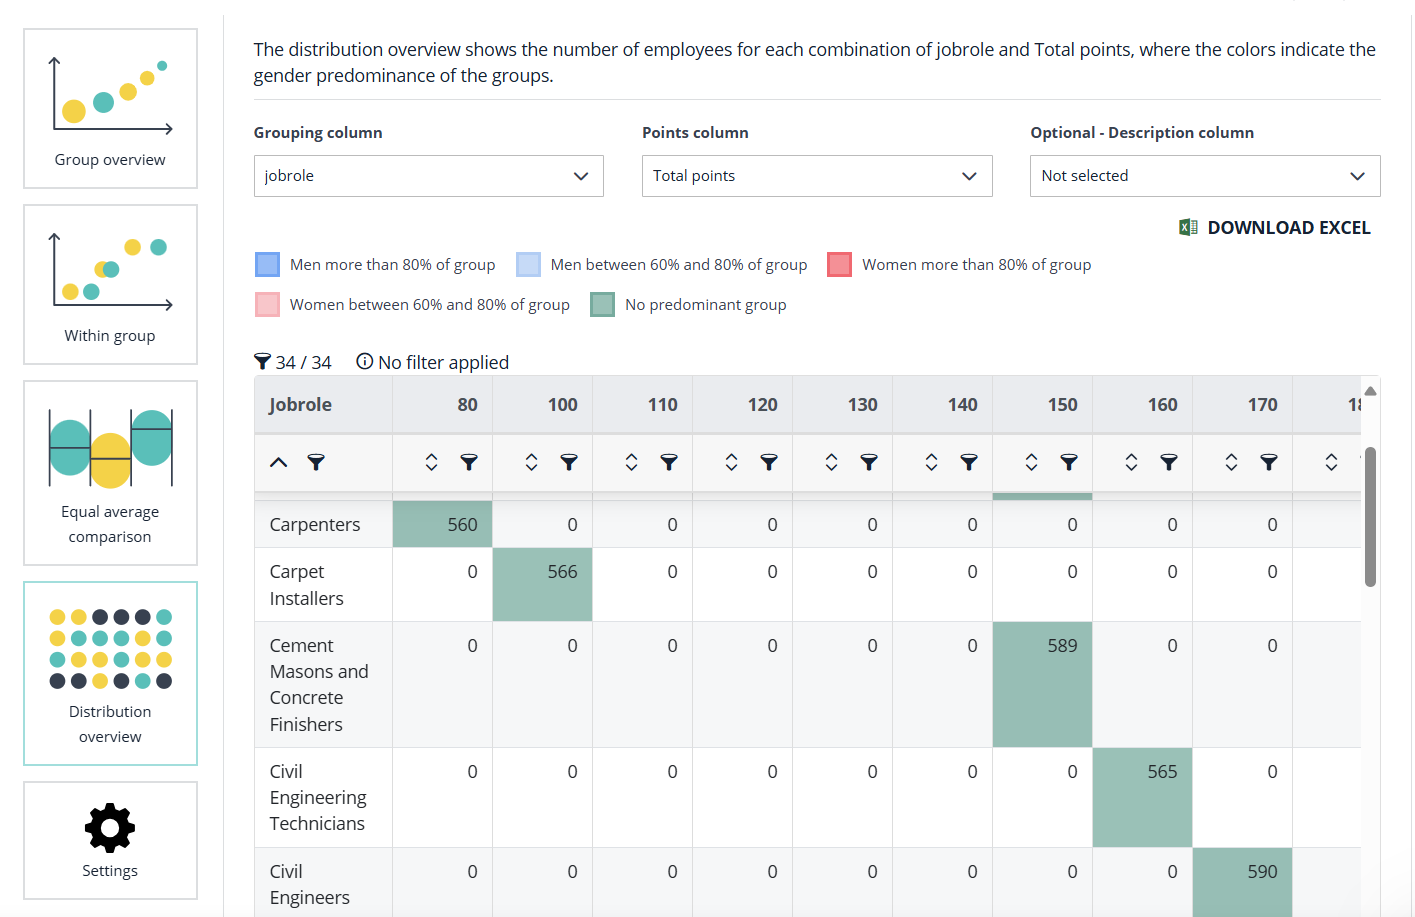Toggle sort order for column 140
Image resolution: width=1415 pixels, height=917 pixels.
click(931, 462)
